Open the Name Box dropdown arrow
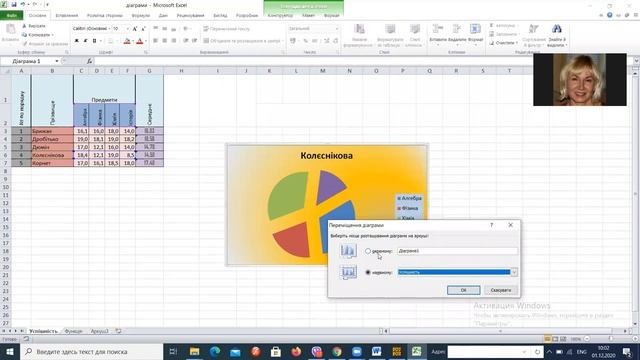The width and height of the screenshot is (640, 360). tap(57, 61)
